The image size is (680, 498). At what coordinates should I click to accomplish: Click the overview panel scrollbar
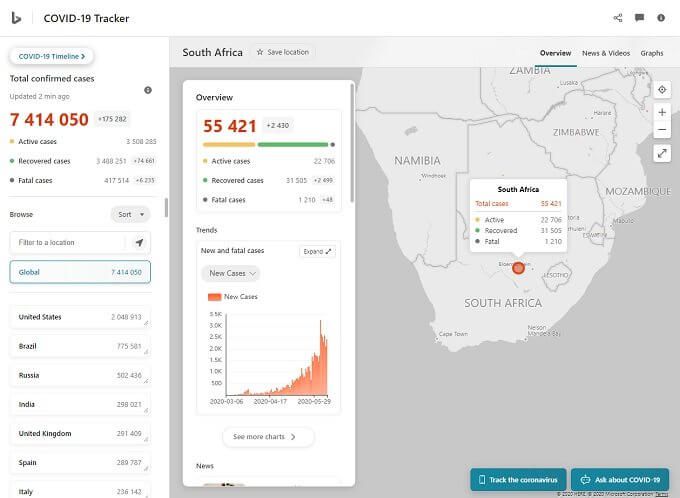(352, 143)
